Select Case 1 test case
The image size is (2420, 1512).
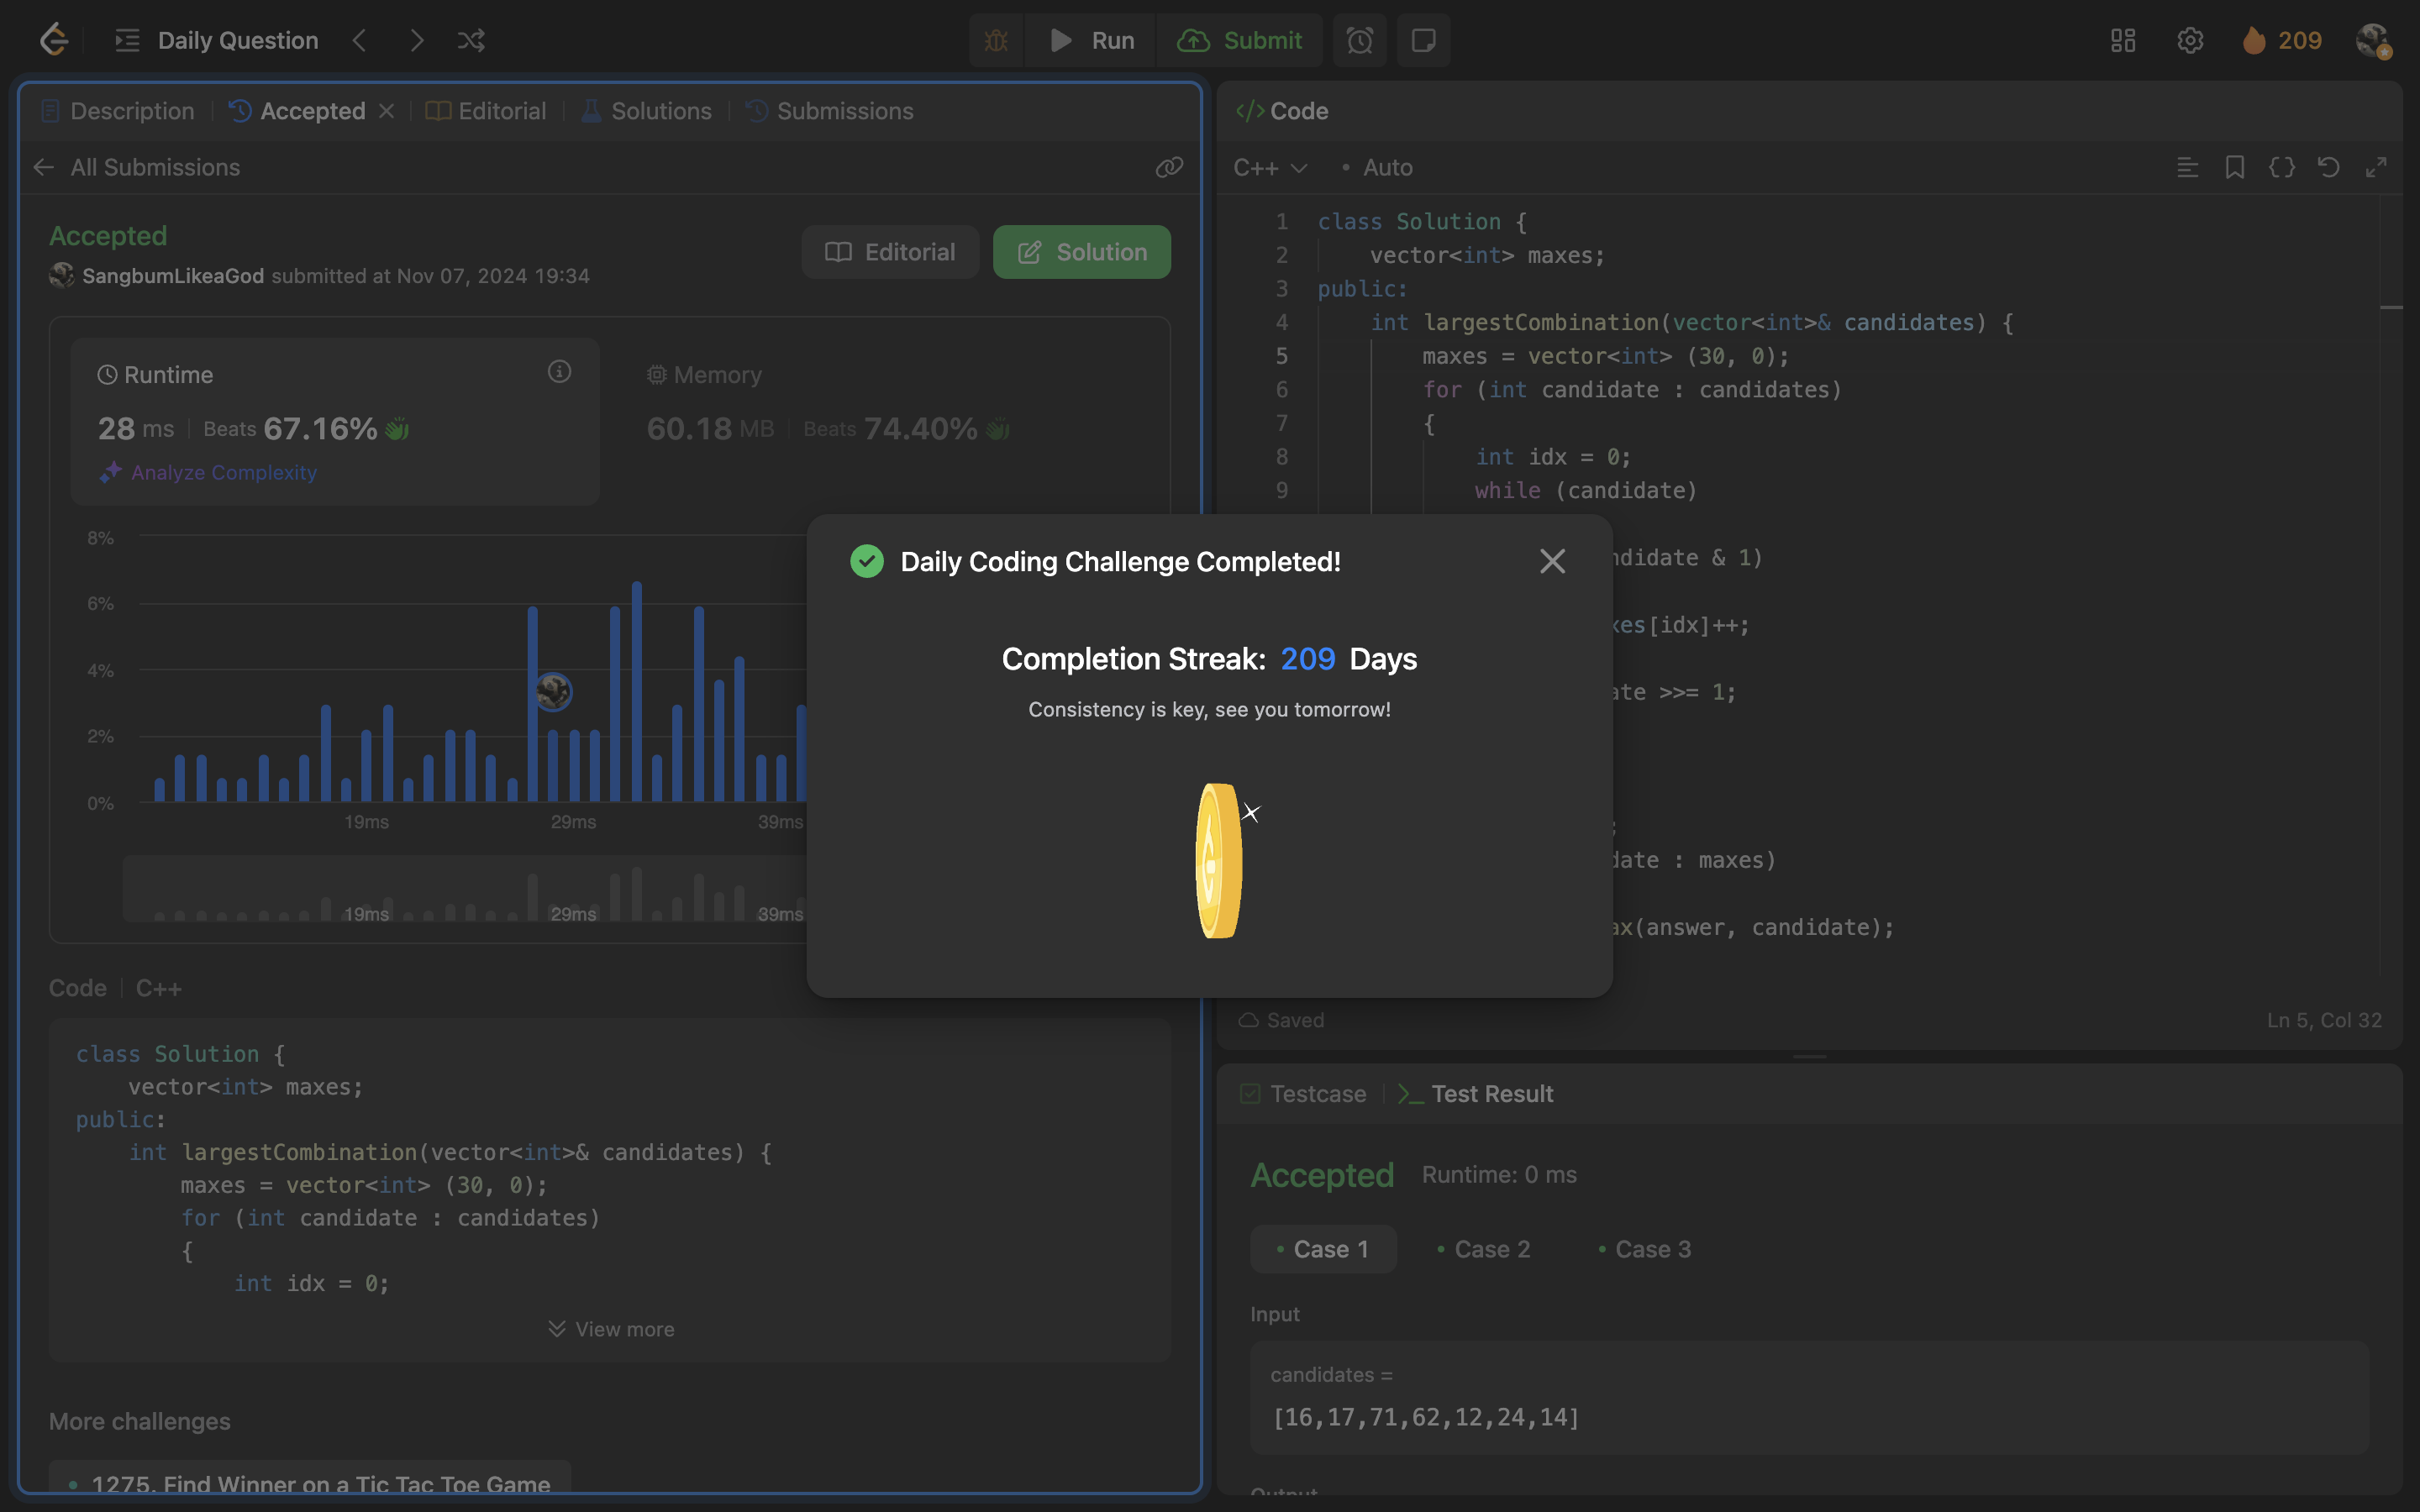(x=1322, y=1249)
